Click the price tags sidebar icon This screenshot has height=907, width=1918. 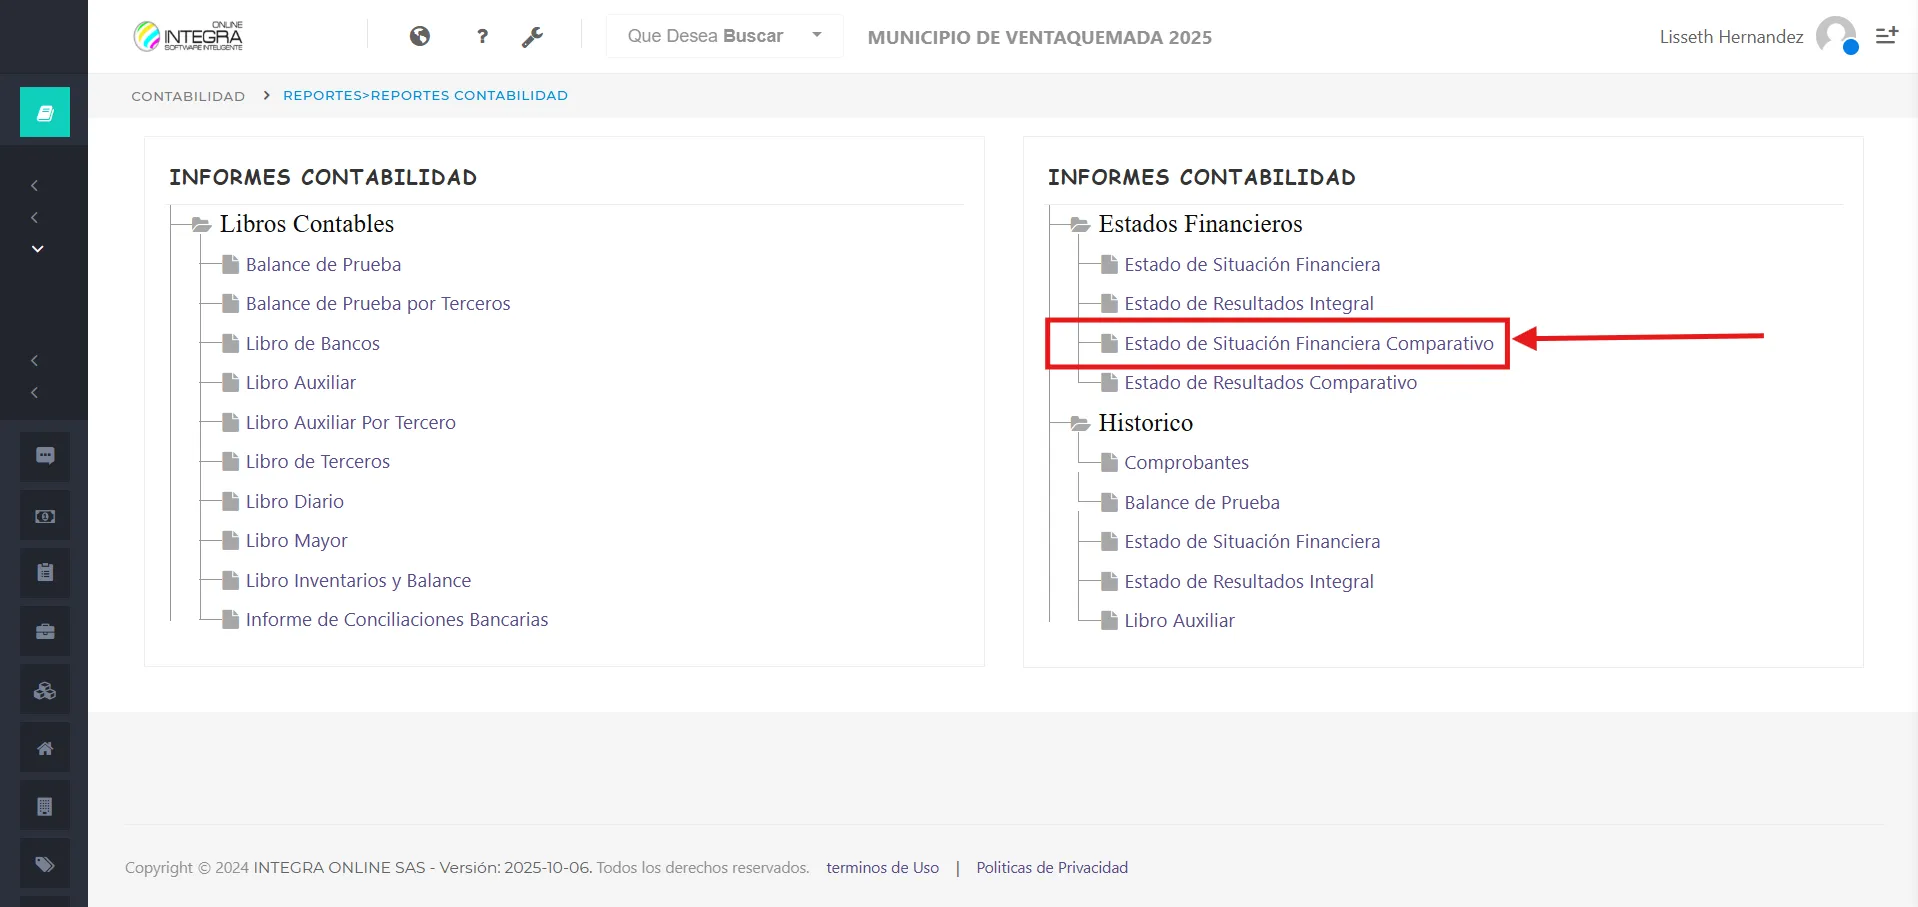(x=45, y=864)
